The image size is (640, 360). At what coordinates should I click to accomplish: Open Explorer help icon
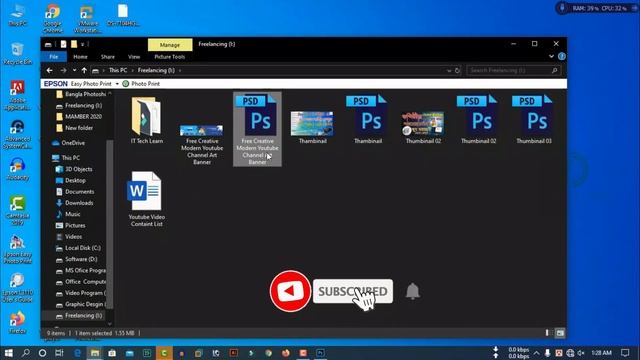tap(562, 56)
